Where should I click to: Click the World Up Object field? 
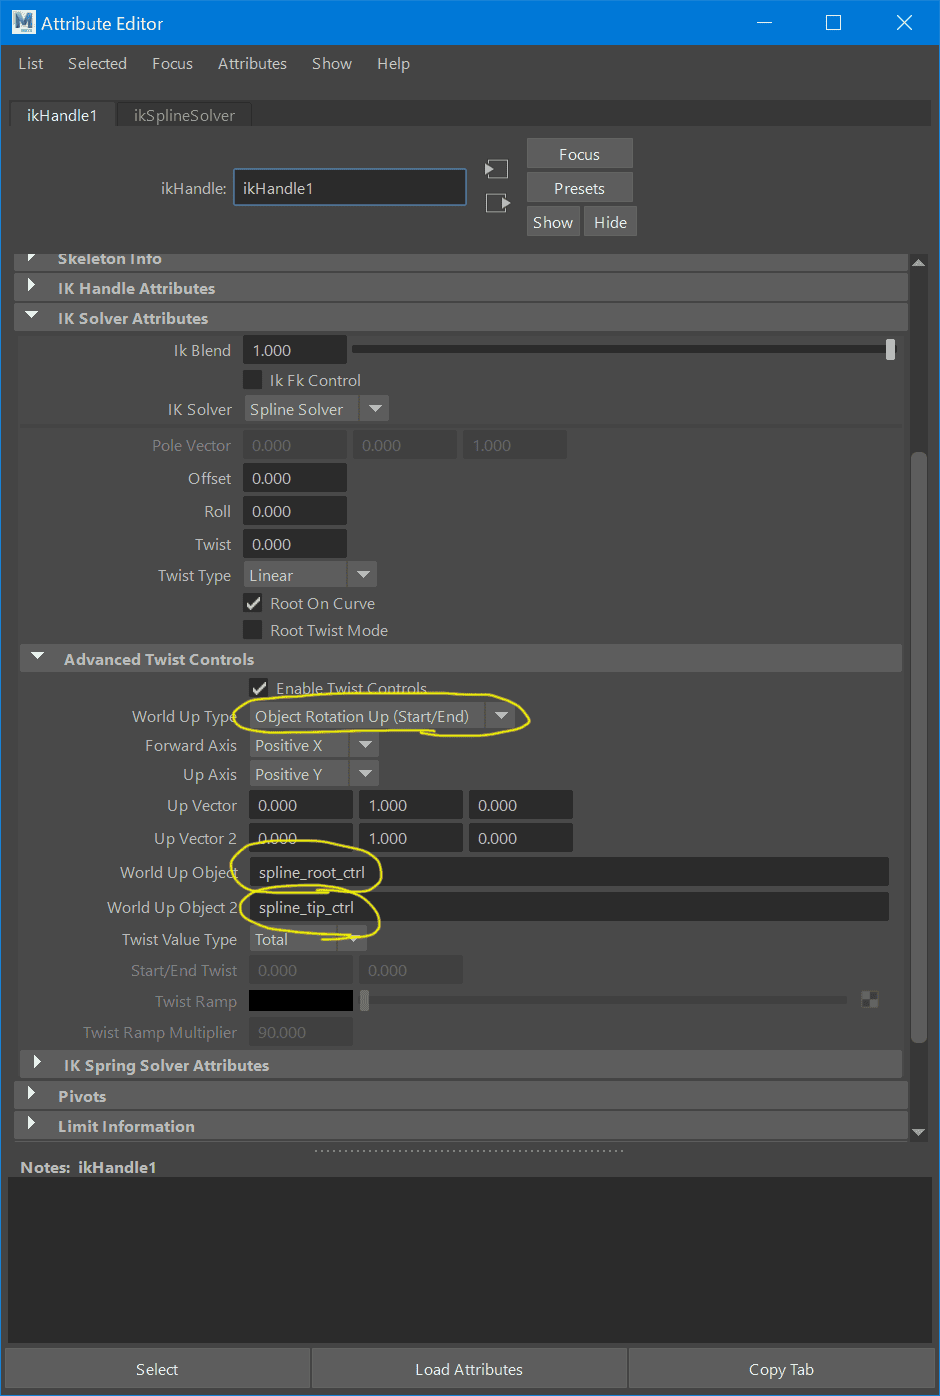pyautogui.click(x=569, y=872)
